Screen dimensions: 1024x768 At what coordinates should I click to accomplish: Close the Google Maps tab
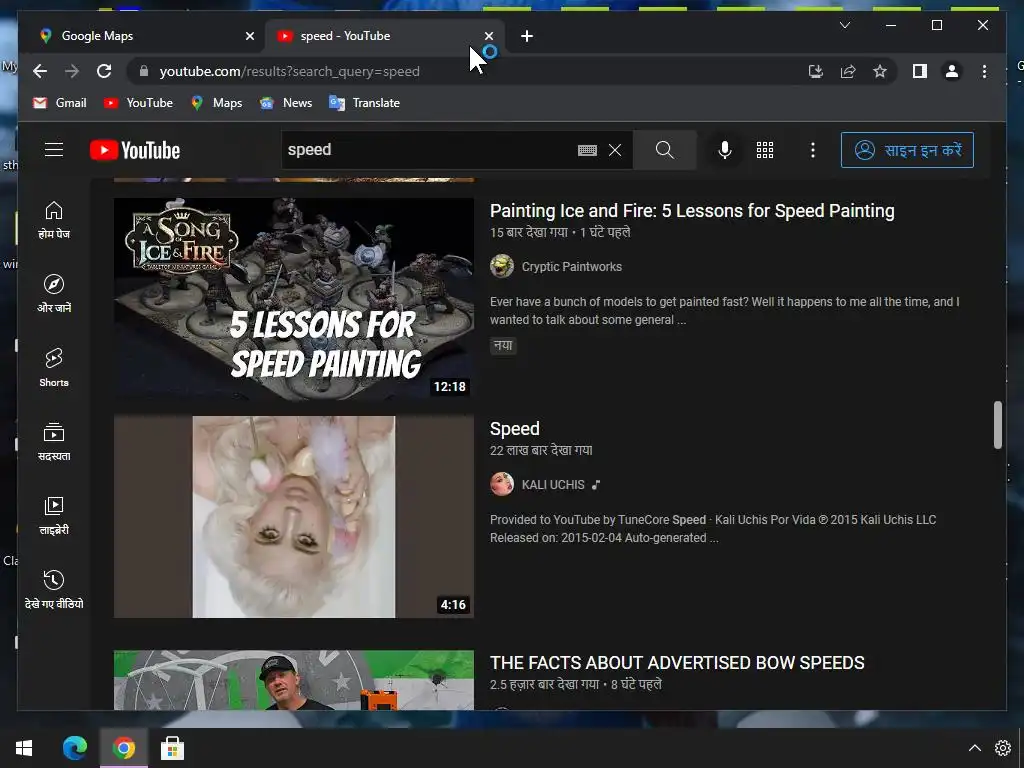tap(249, 37)
